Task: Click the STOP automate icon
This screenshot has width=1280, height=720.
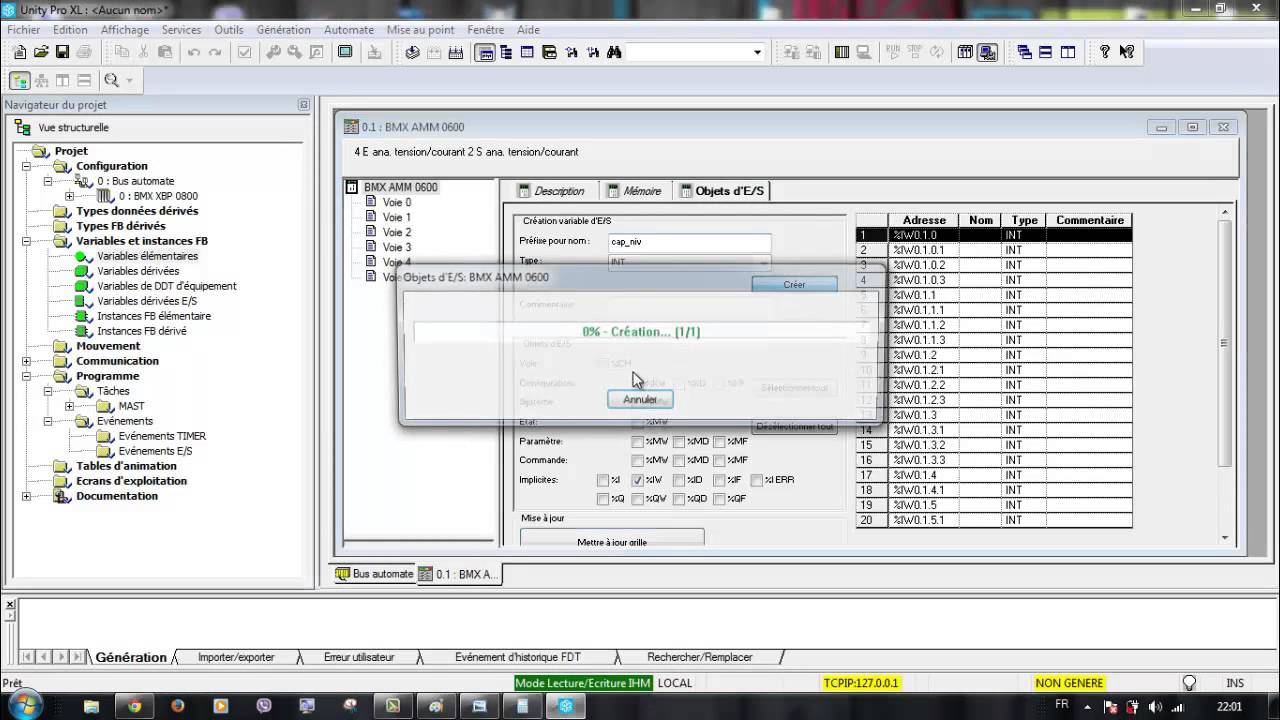Action: click(x=913, y=52)
